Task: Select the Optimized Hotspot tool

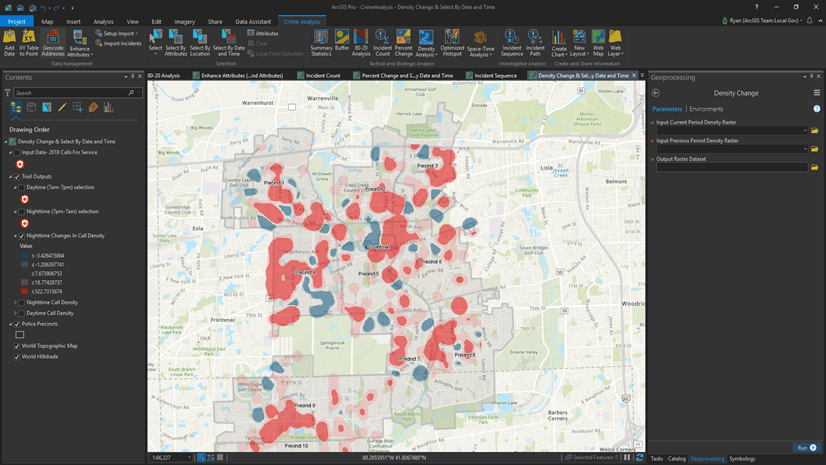Action: click(452, 42)
